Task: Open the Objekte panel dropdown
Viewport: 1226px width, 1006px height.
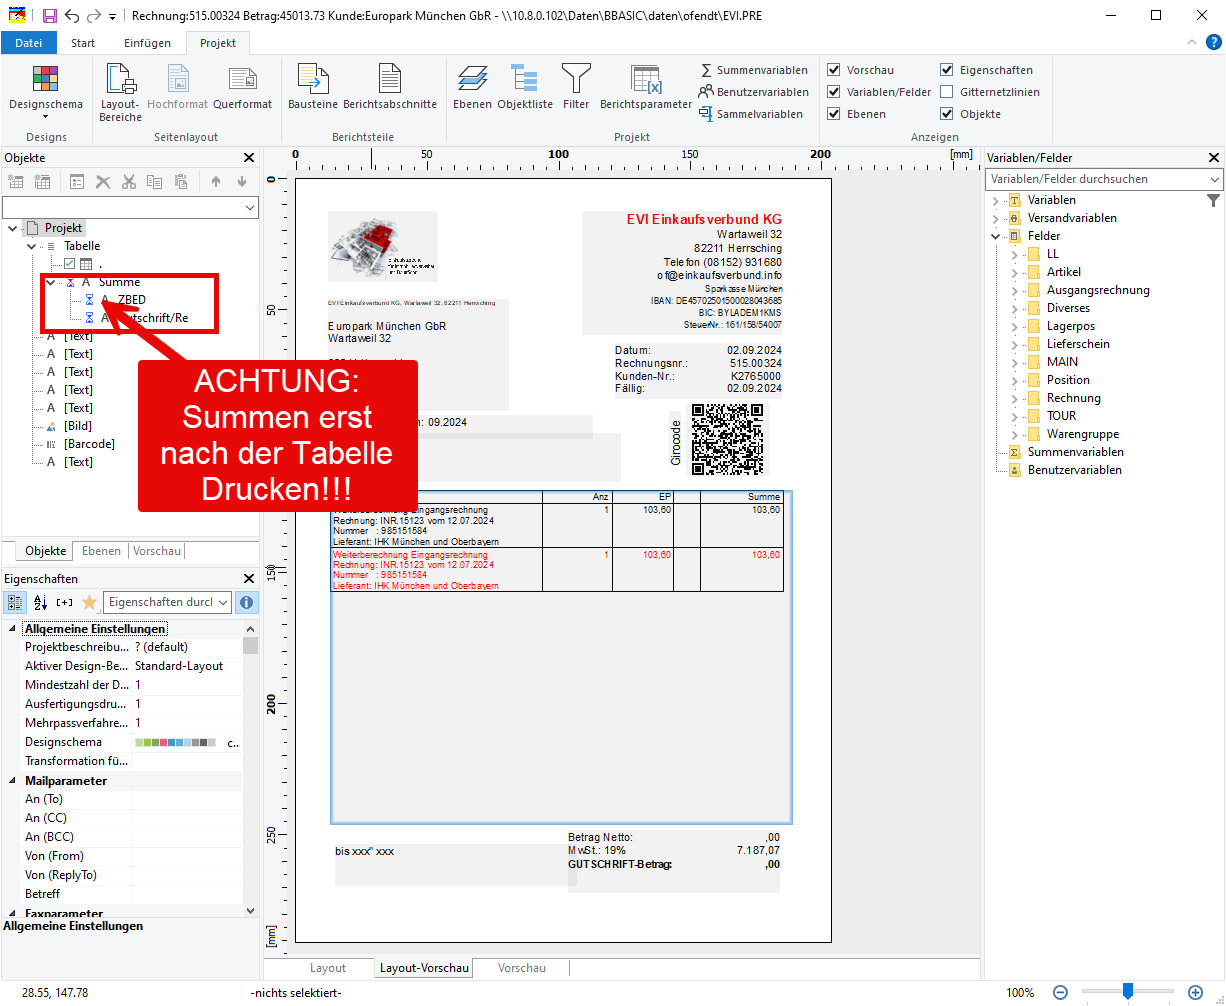Action: point(249,207)
